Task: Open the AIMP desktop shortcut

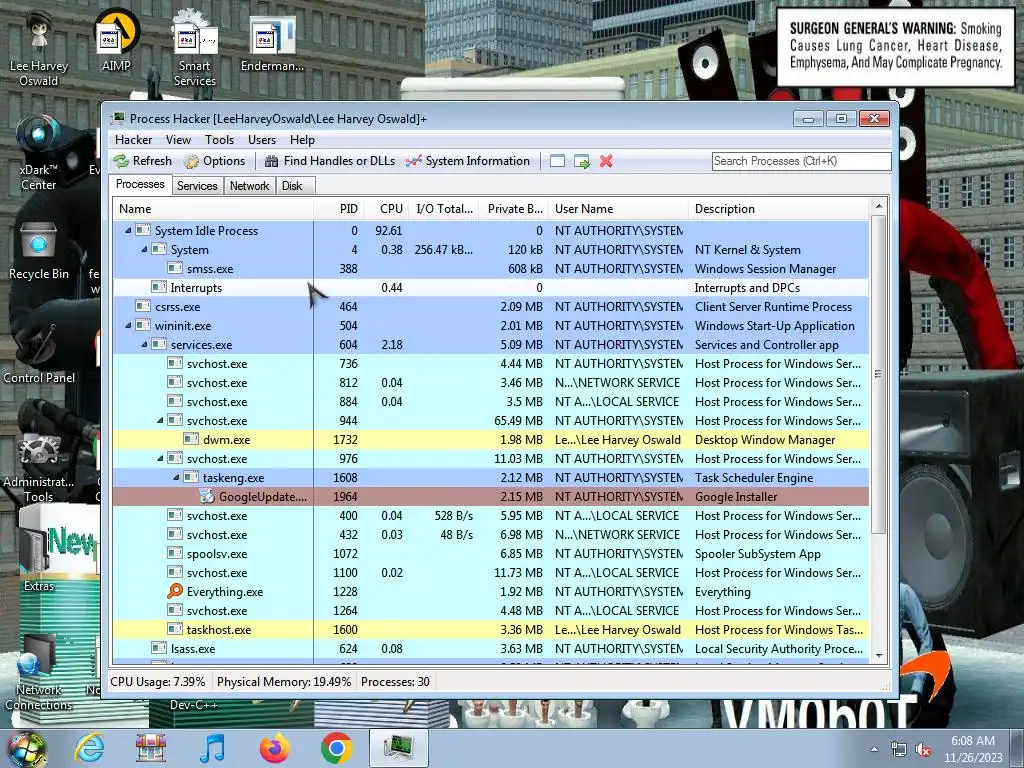Action: coord(116,42)
